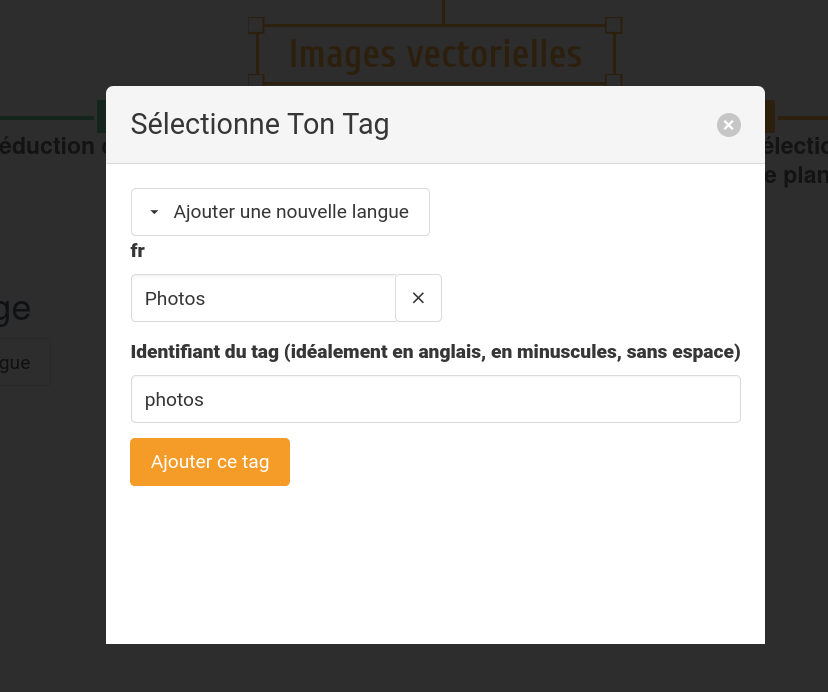Focus the photos identifier field
828x692 pixels.
[435, 399]
